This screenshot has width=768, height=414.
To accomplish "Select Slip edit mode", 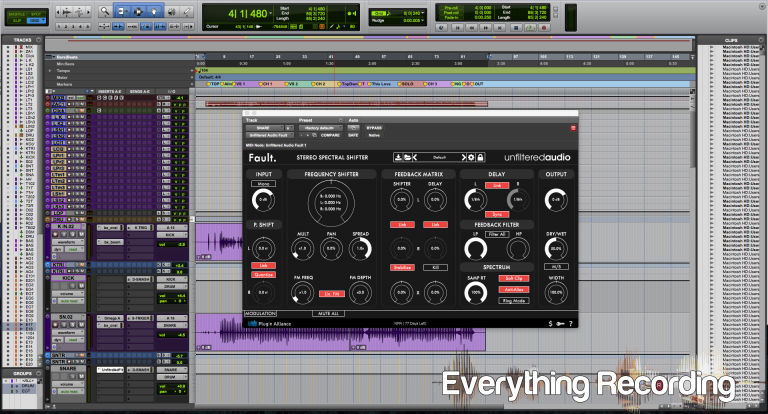I will tap(18, 21).
